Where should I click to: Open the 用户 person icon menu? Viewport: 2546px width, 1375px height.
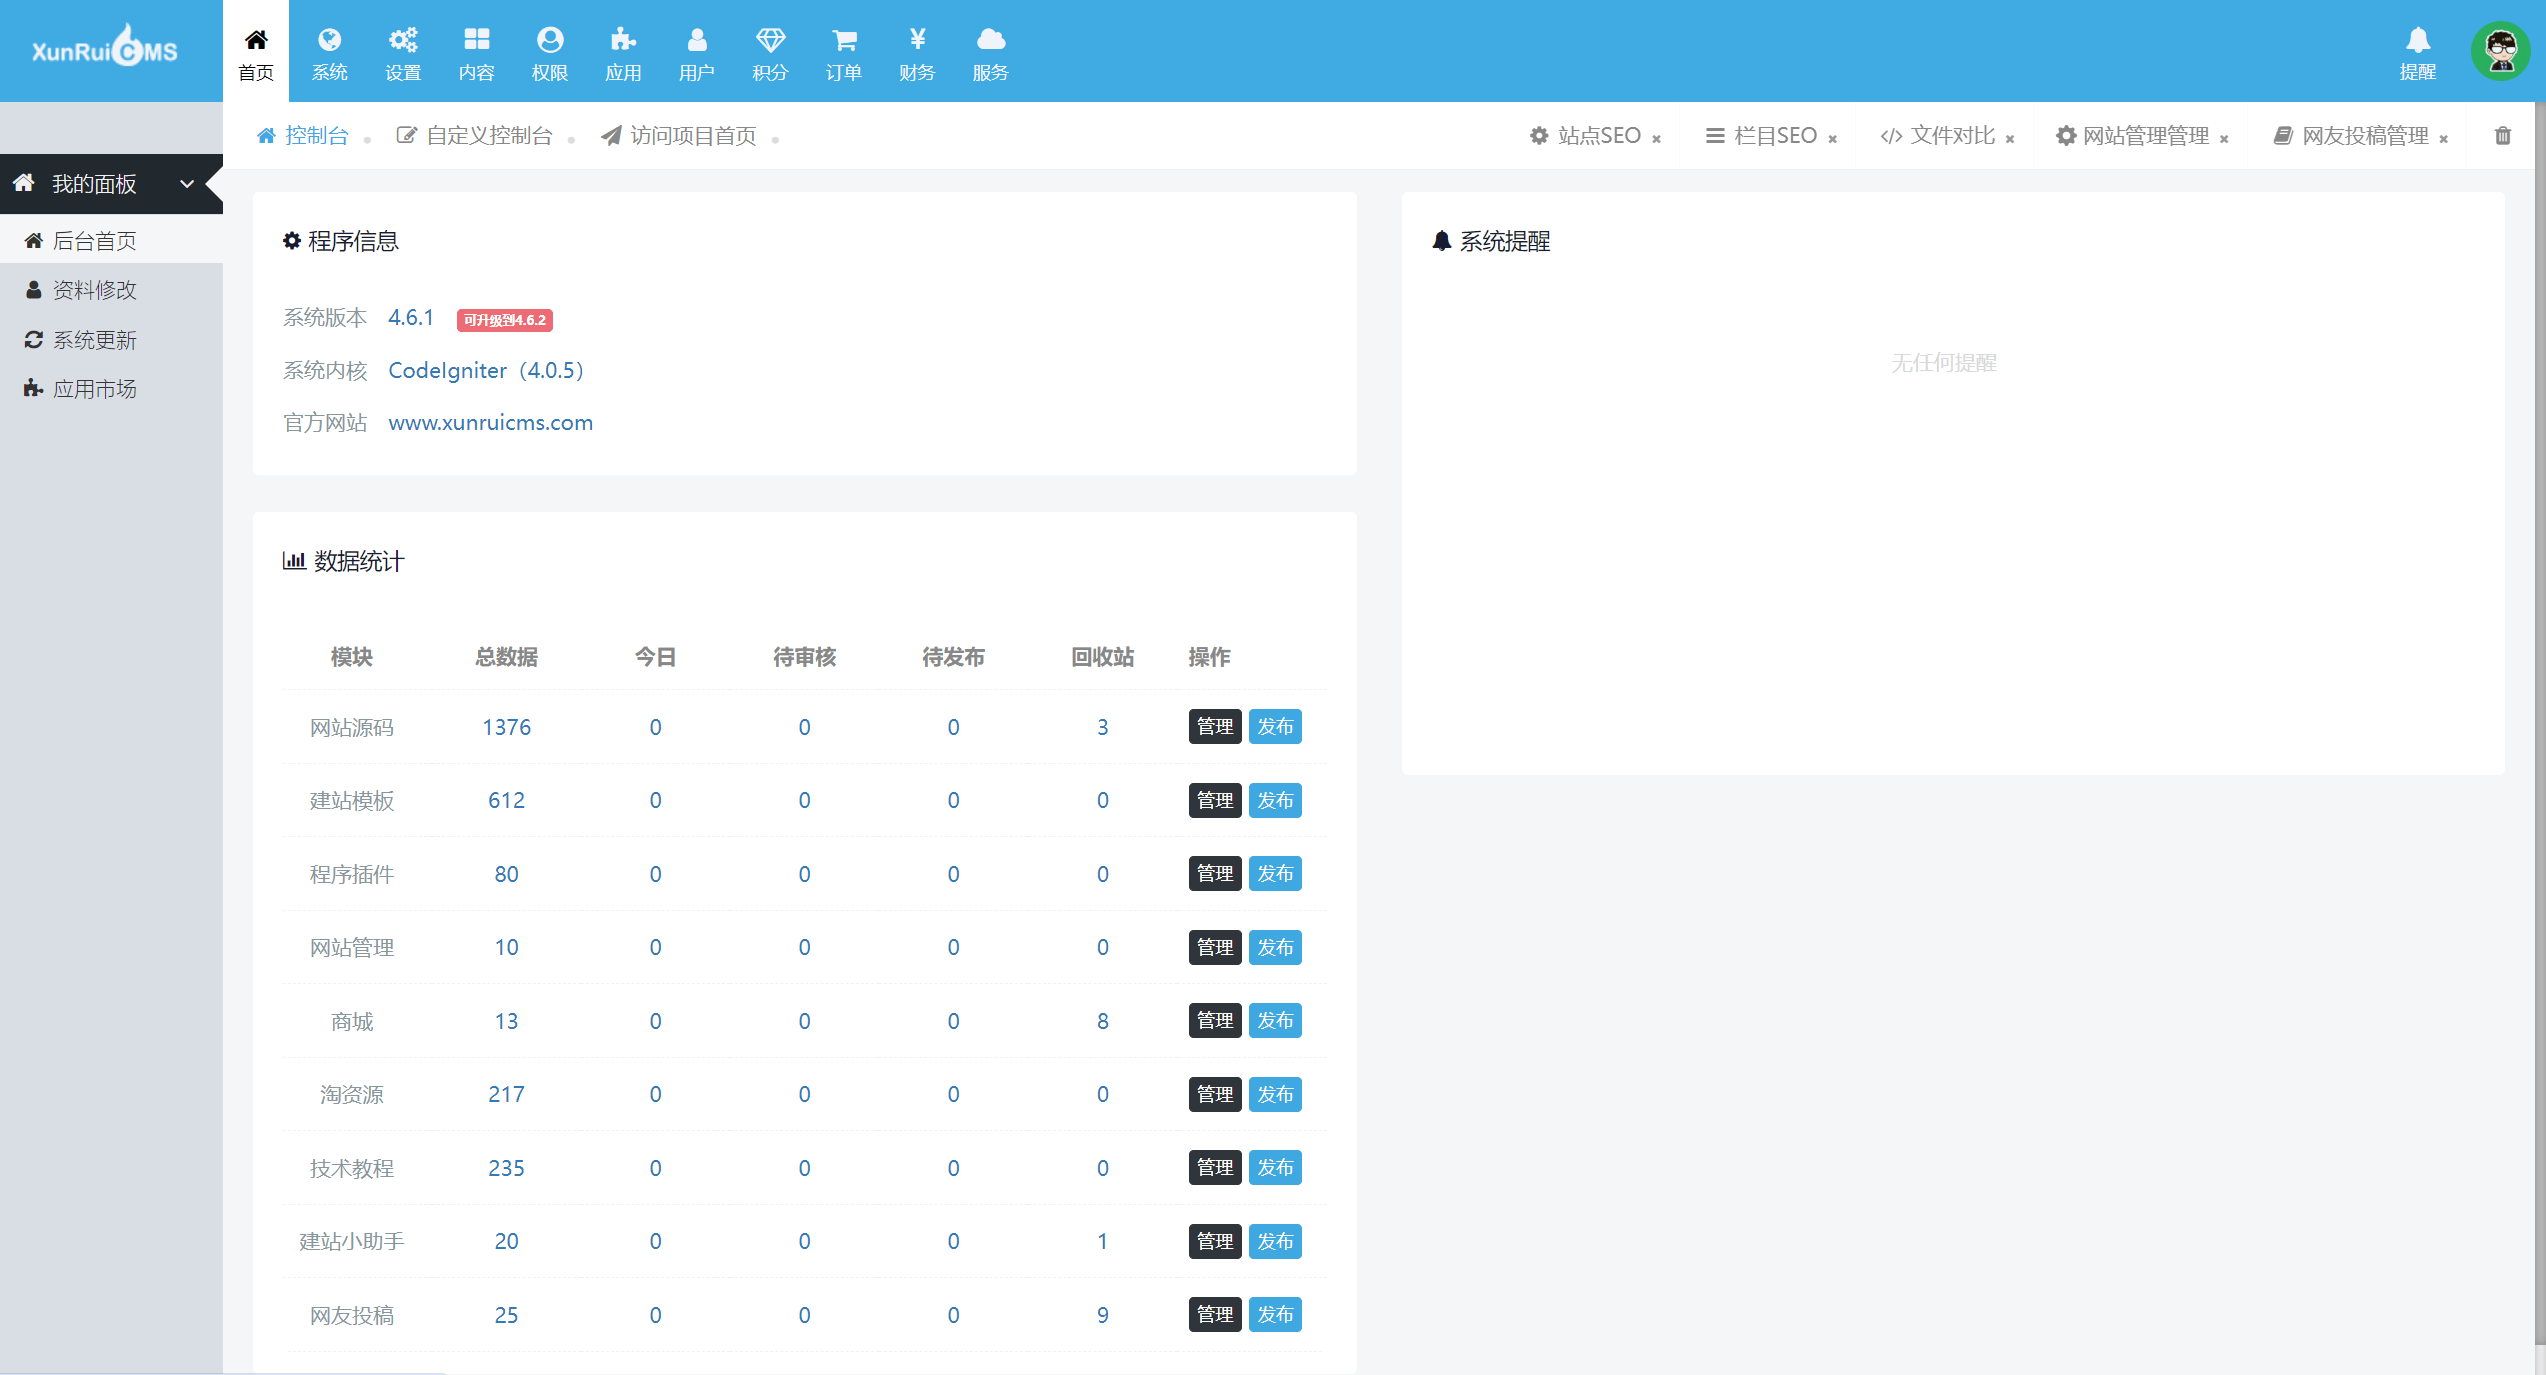[x=697, y=52]
